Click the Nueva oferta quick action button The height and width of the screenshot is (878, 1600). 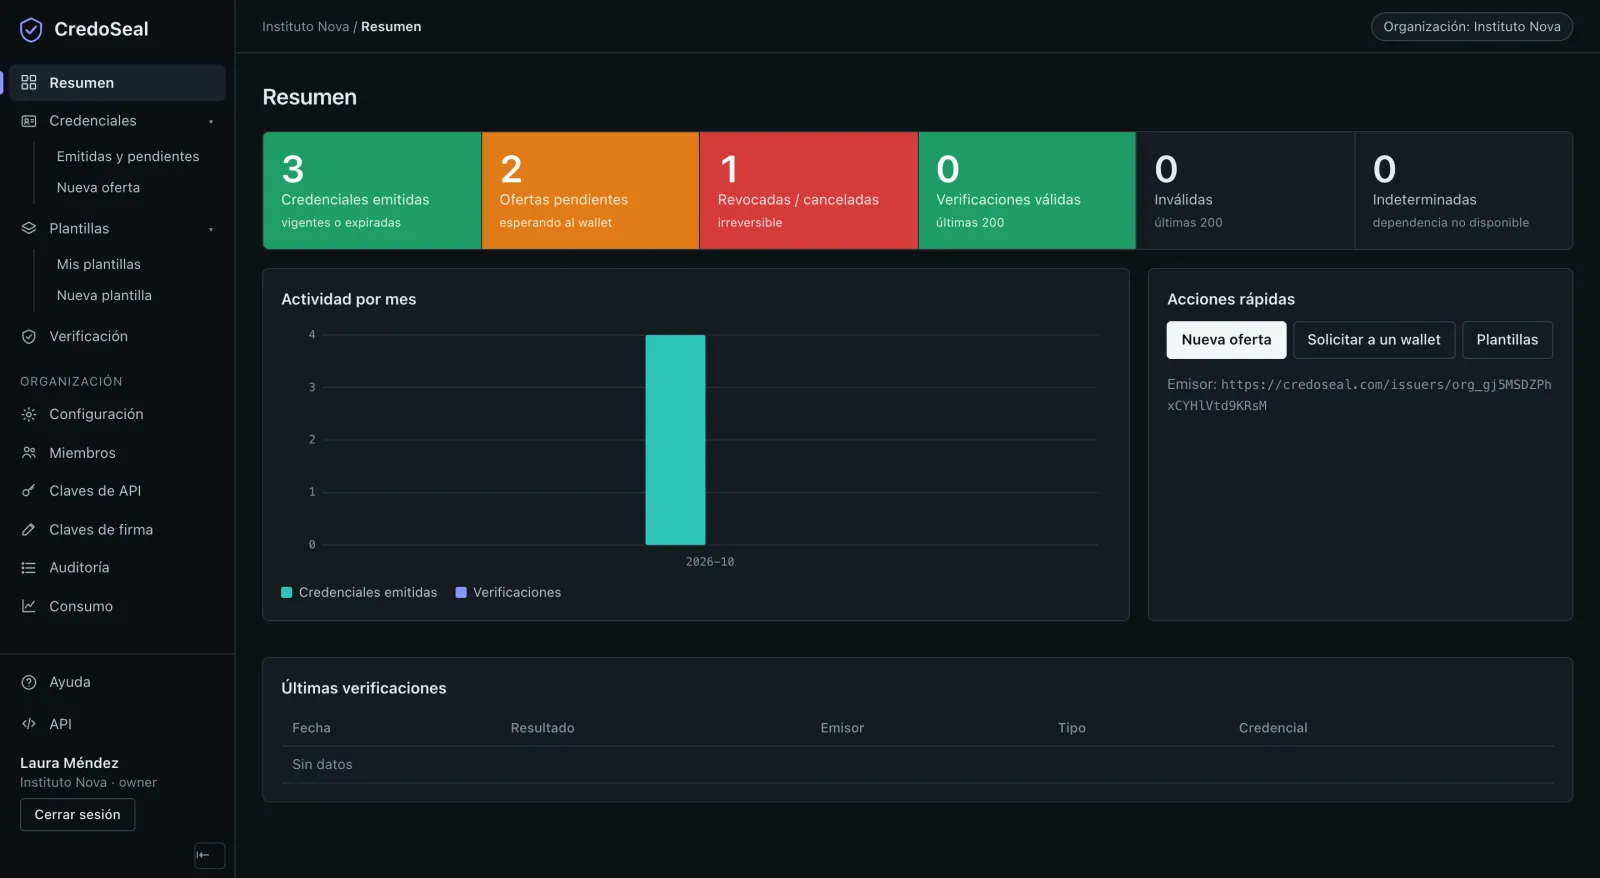pyautogui.click(x=1226, y=340)
